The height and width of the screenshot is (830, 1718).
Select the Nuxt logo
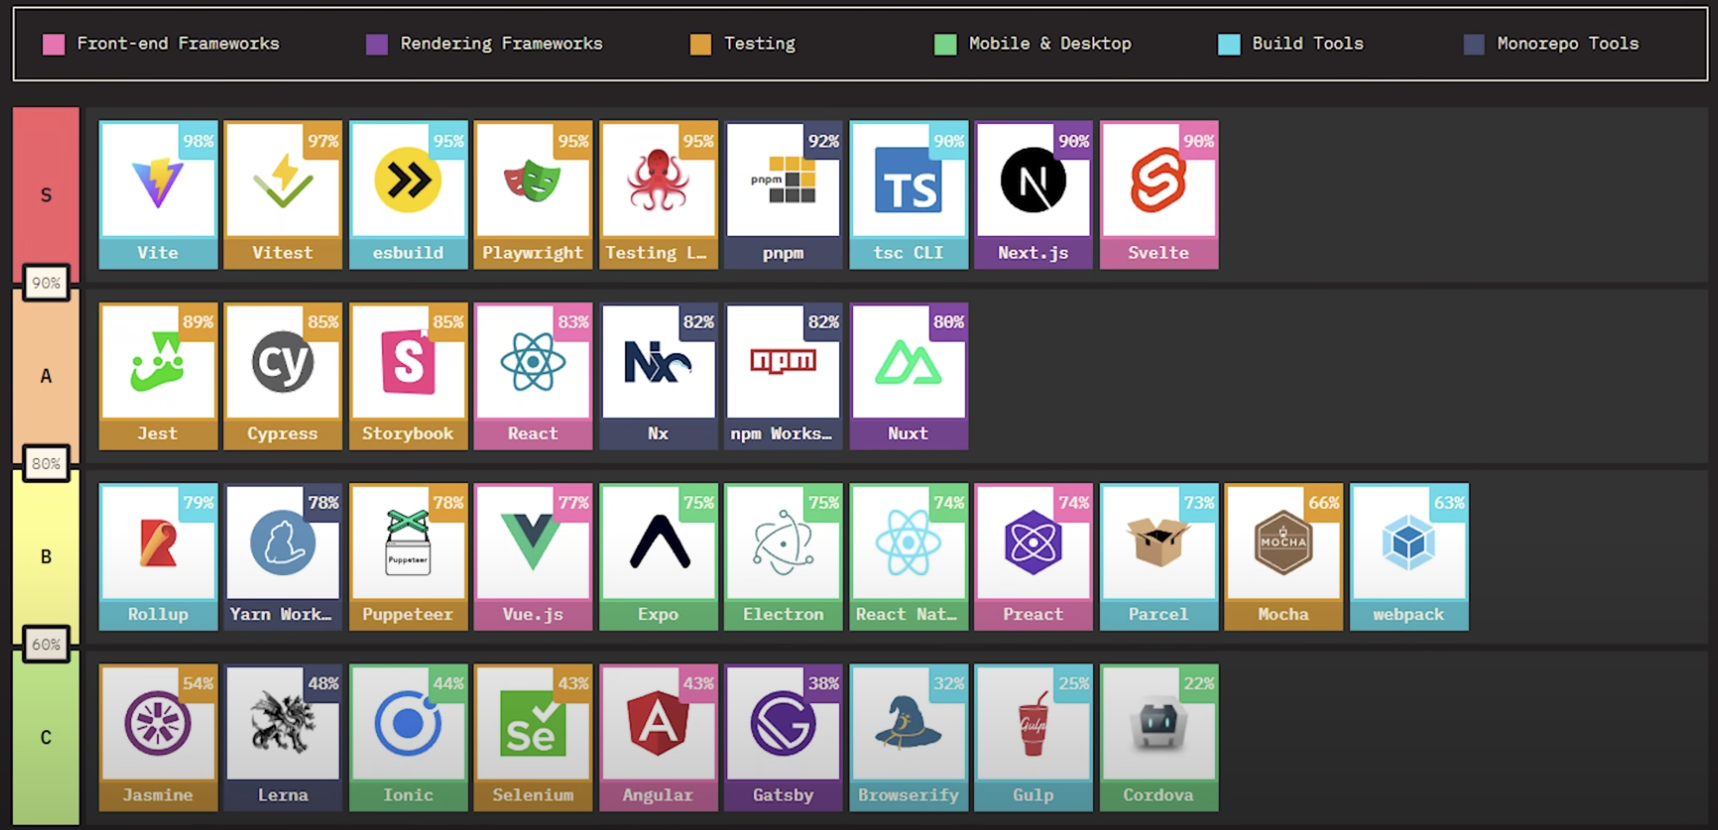click(908, 363)
